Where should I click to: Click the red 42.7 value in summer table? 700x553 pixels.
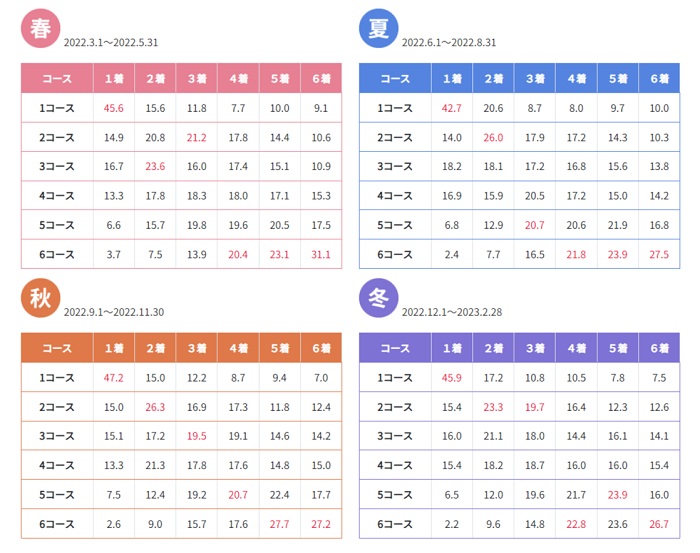pos(452,108)
